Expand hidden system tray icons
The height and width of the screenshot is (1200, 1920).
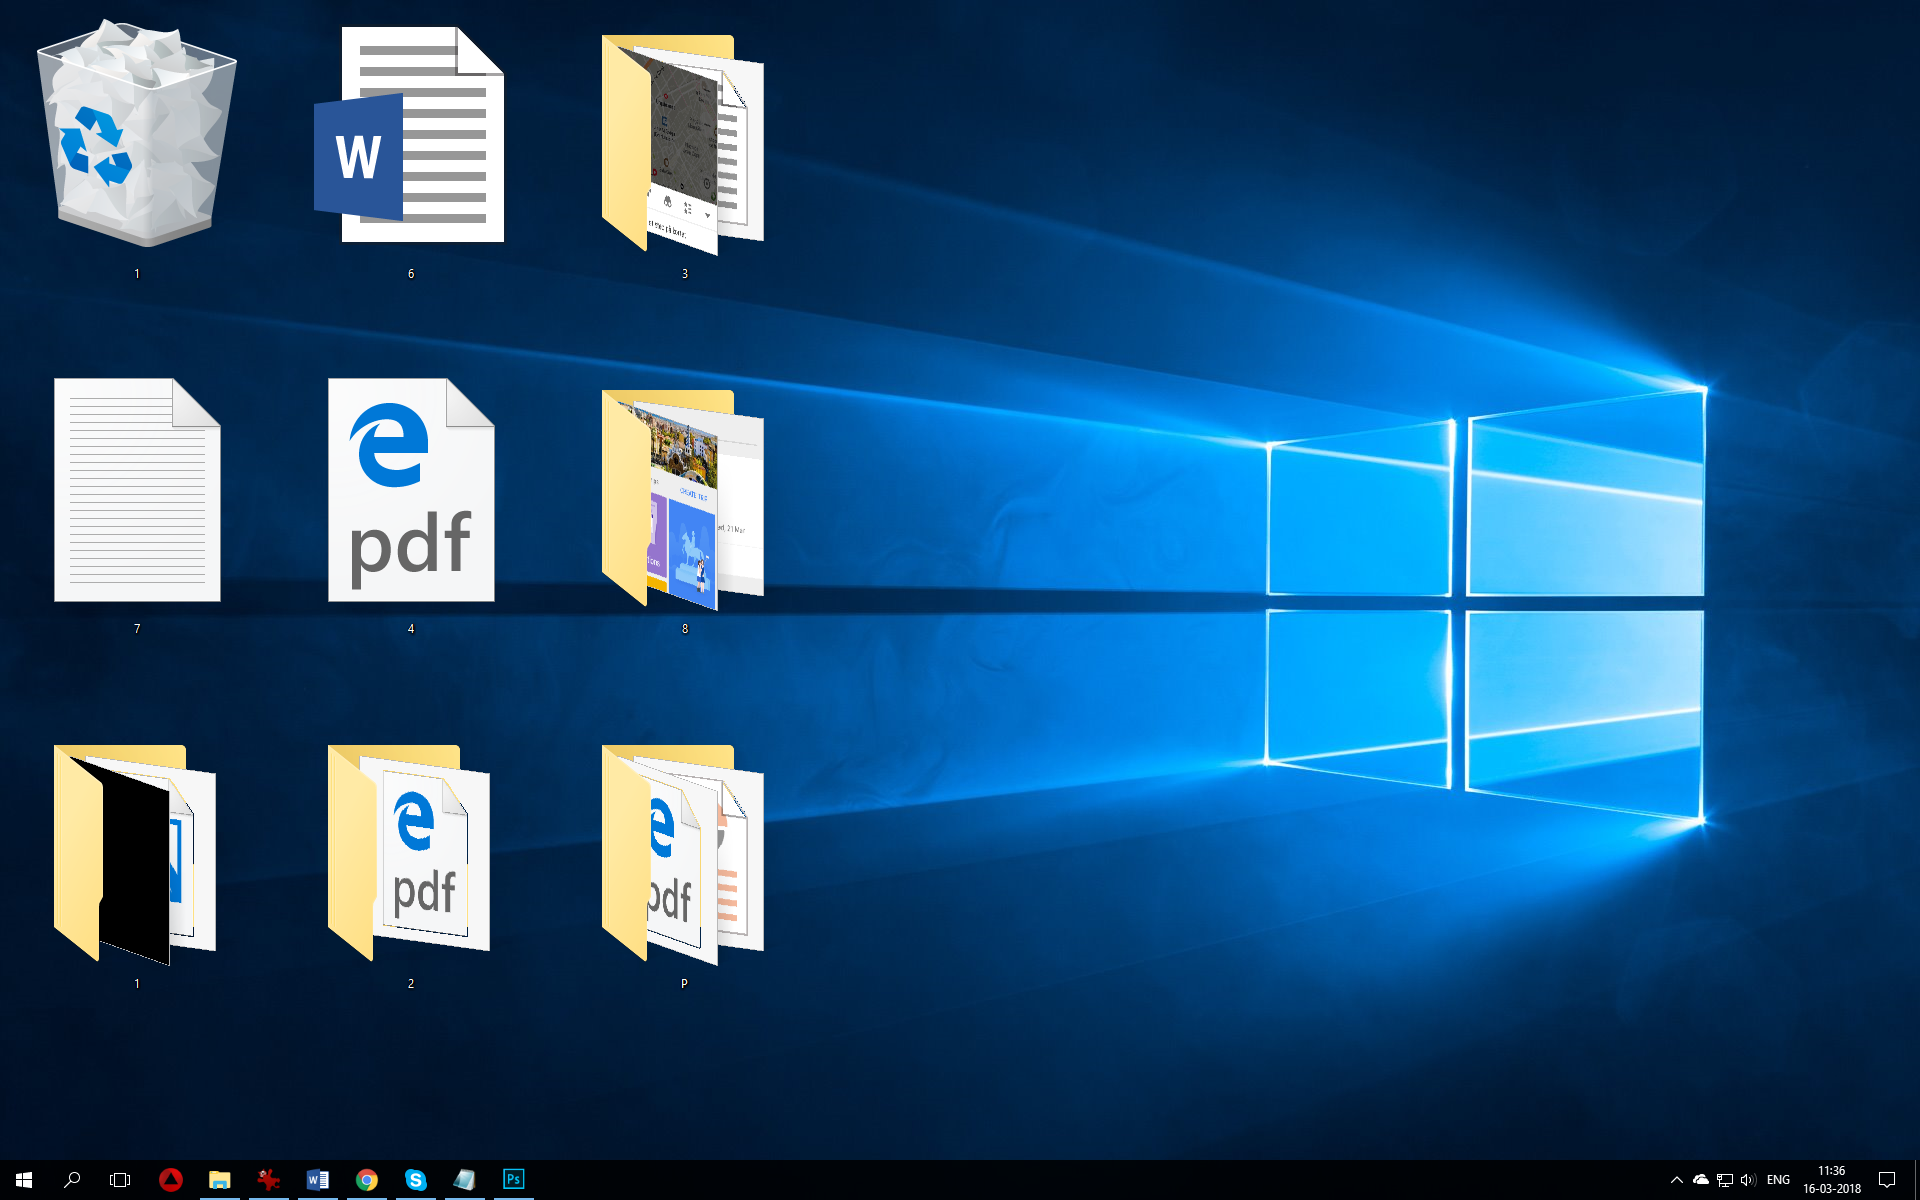[1676, 1179]
